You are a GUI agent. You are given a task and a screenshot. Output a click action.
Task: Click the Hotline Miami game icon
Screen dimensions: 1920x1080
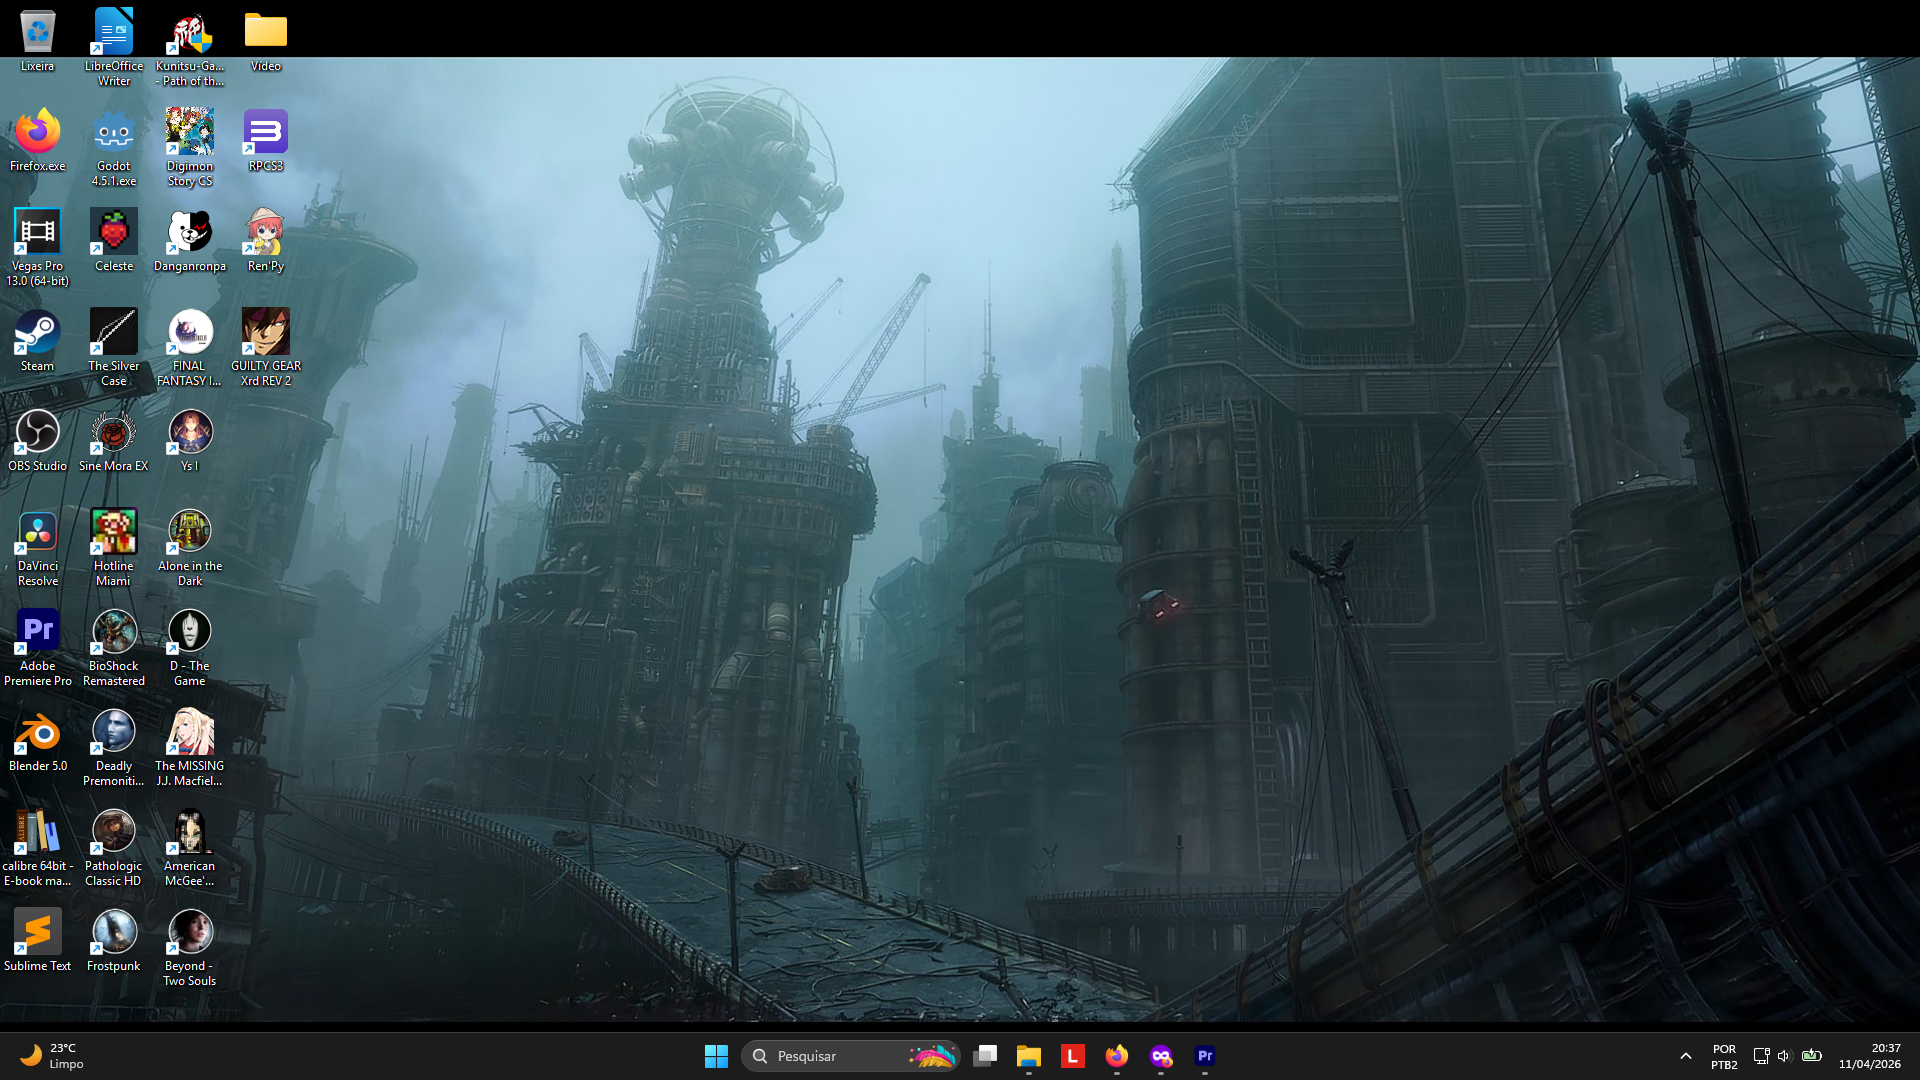[x=113, y=534]
